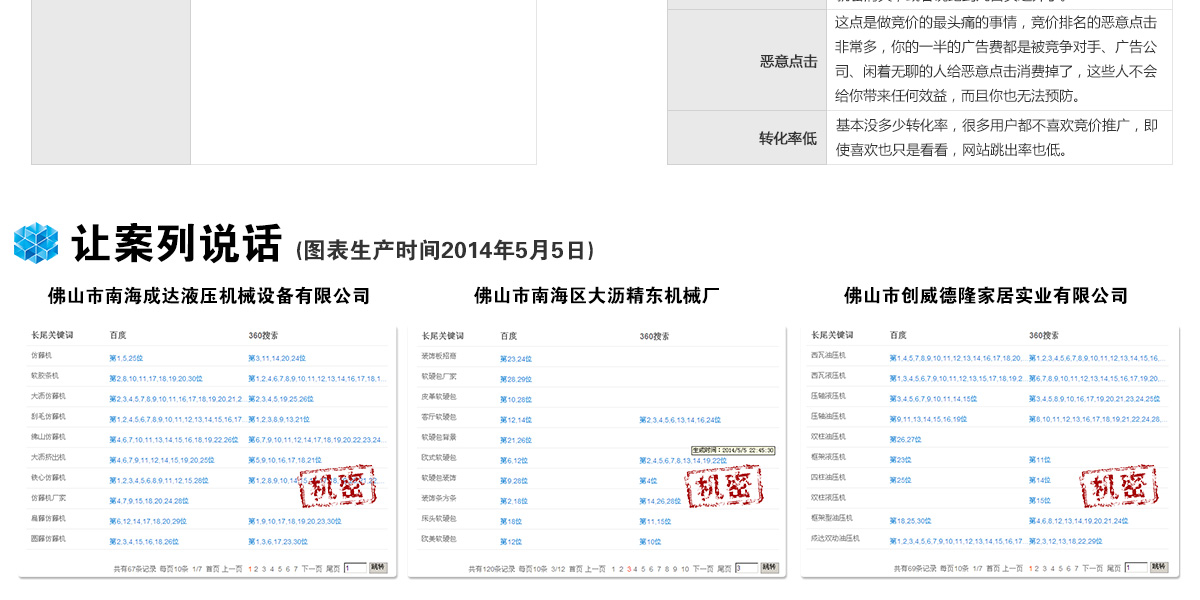Open 360 ranking 第11位 for 框架液压机
The image size is (1200, 600).
coord(1040,460)
